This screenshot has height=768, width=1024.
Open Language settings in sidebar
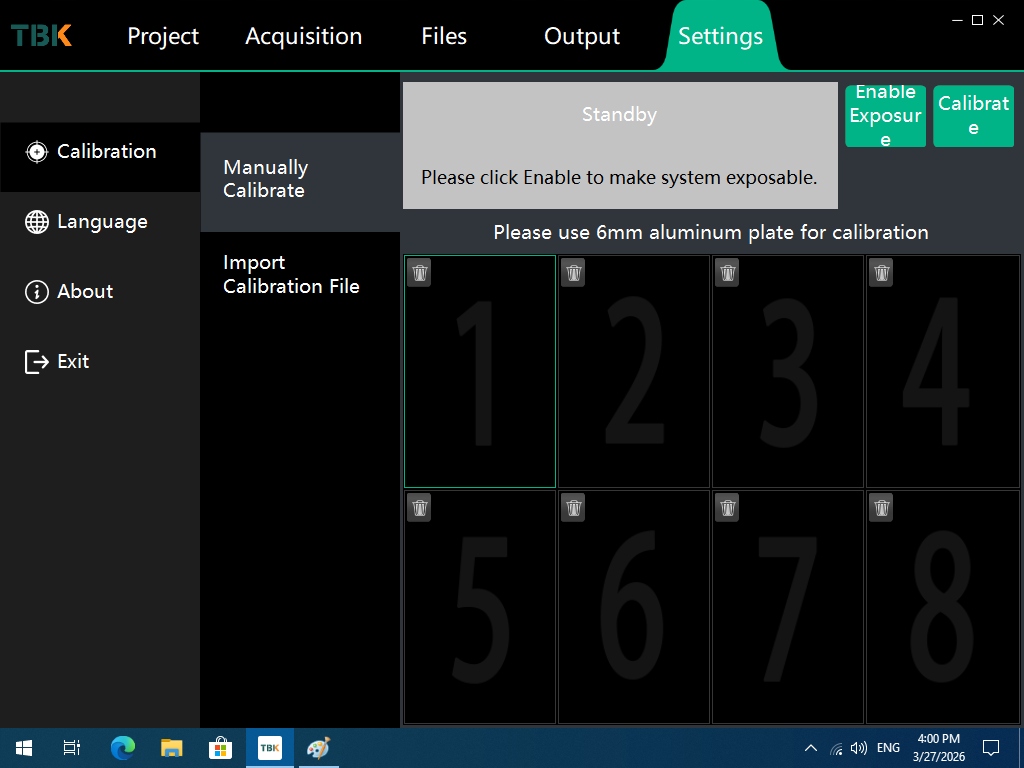(101, 222)
